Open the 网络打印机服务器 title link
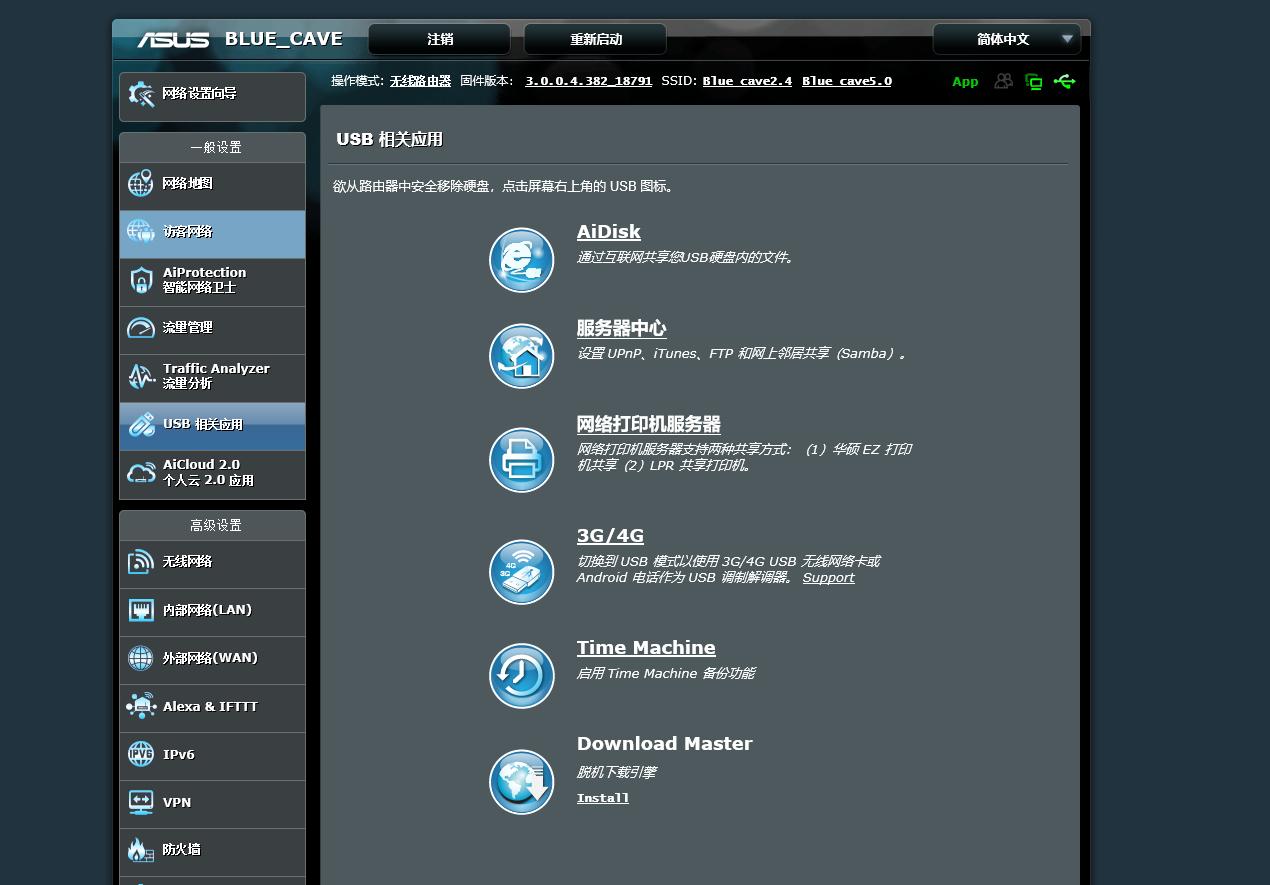 [x=648, y=424]
